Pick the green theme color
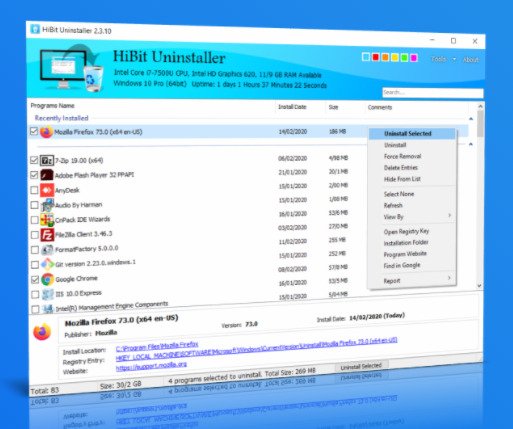 coord(404,58)
